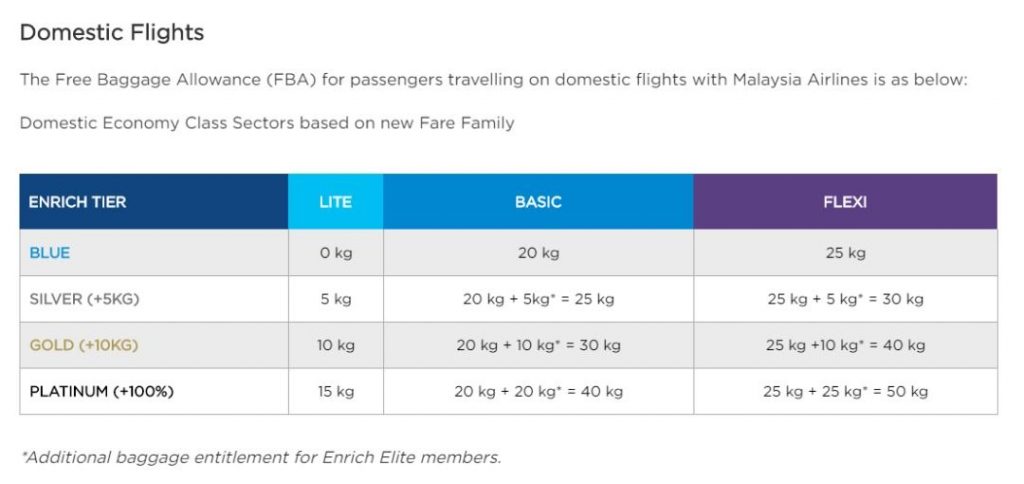The image size is (1024, 484).
Task: Click the Gold Lite 10 kg cell
Action: pyautogui.click(x=336, y=345)
